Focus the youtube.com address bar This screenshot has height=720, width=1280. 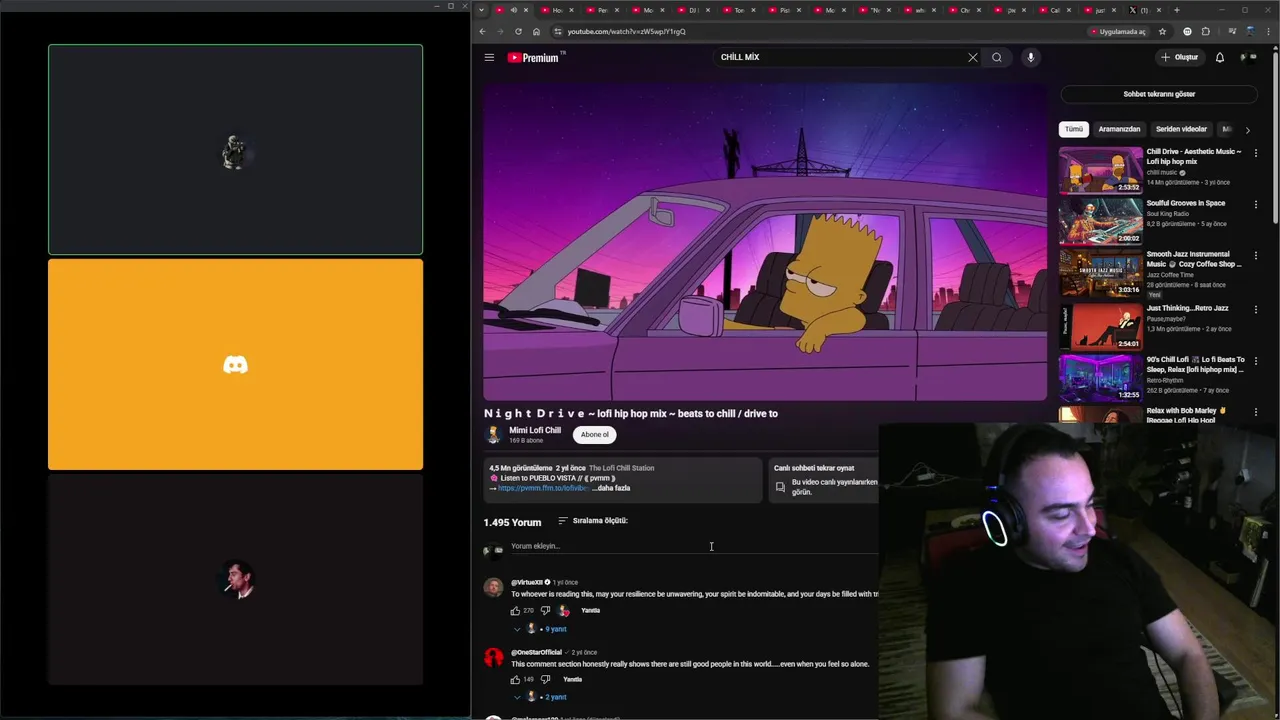[x=820, y=31]
